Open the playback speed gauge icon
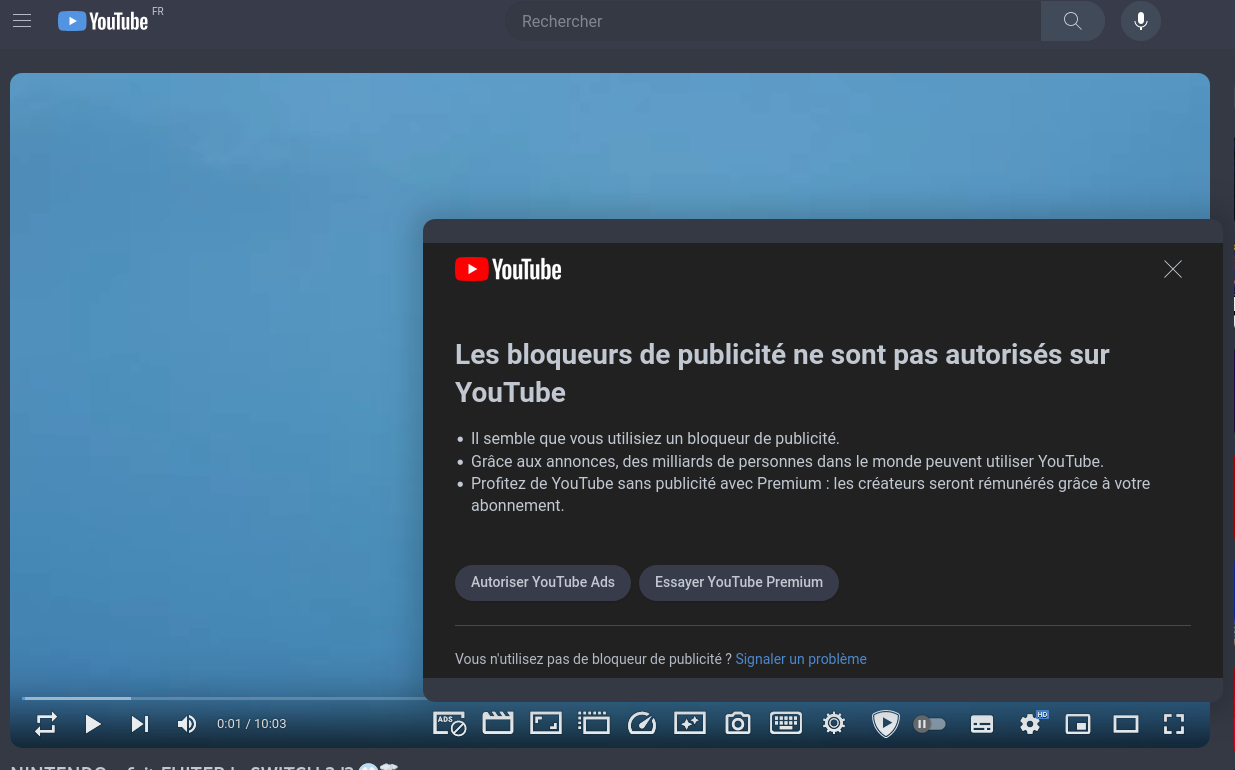Screen dimensions: 1235x770 [641, 724]
